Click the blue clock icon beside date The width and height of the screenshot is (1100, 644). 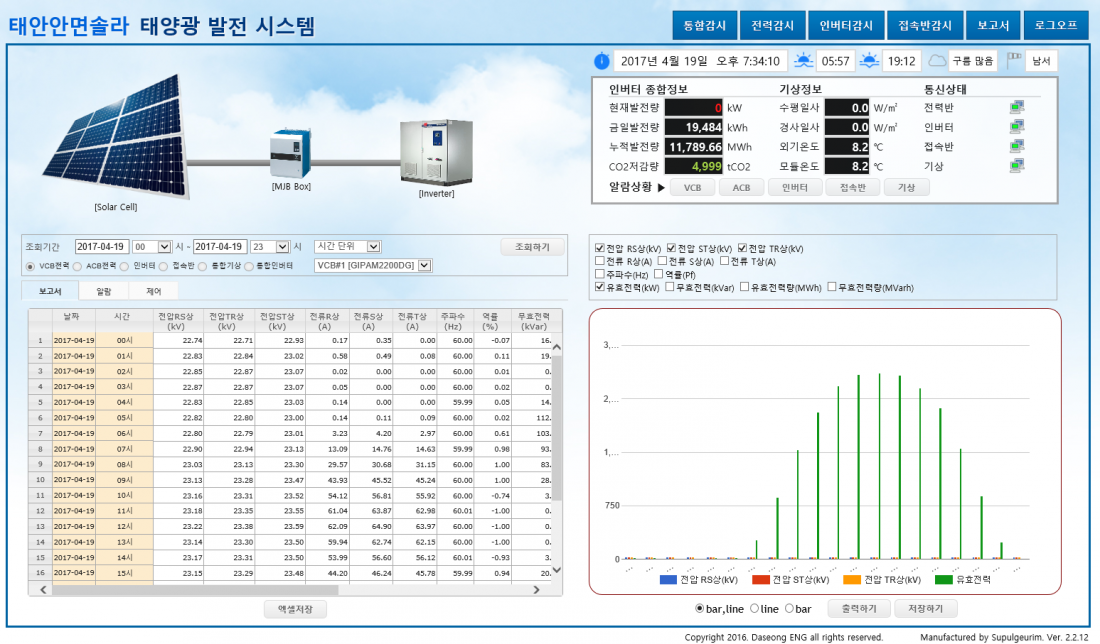[601, 61]
